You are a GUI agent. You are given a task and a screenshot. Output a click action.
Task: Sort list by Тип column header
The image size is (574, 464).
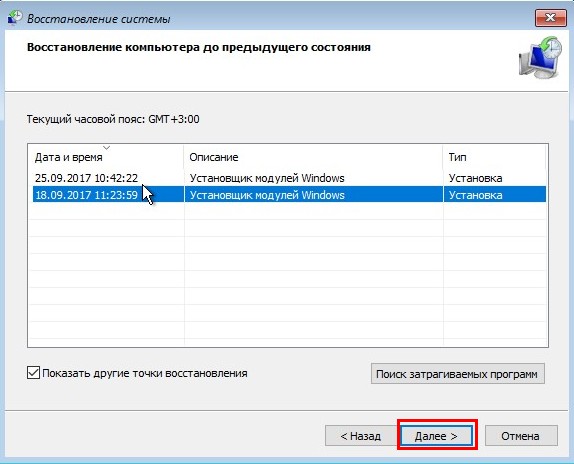[494, 157]
